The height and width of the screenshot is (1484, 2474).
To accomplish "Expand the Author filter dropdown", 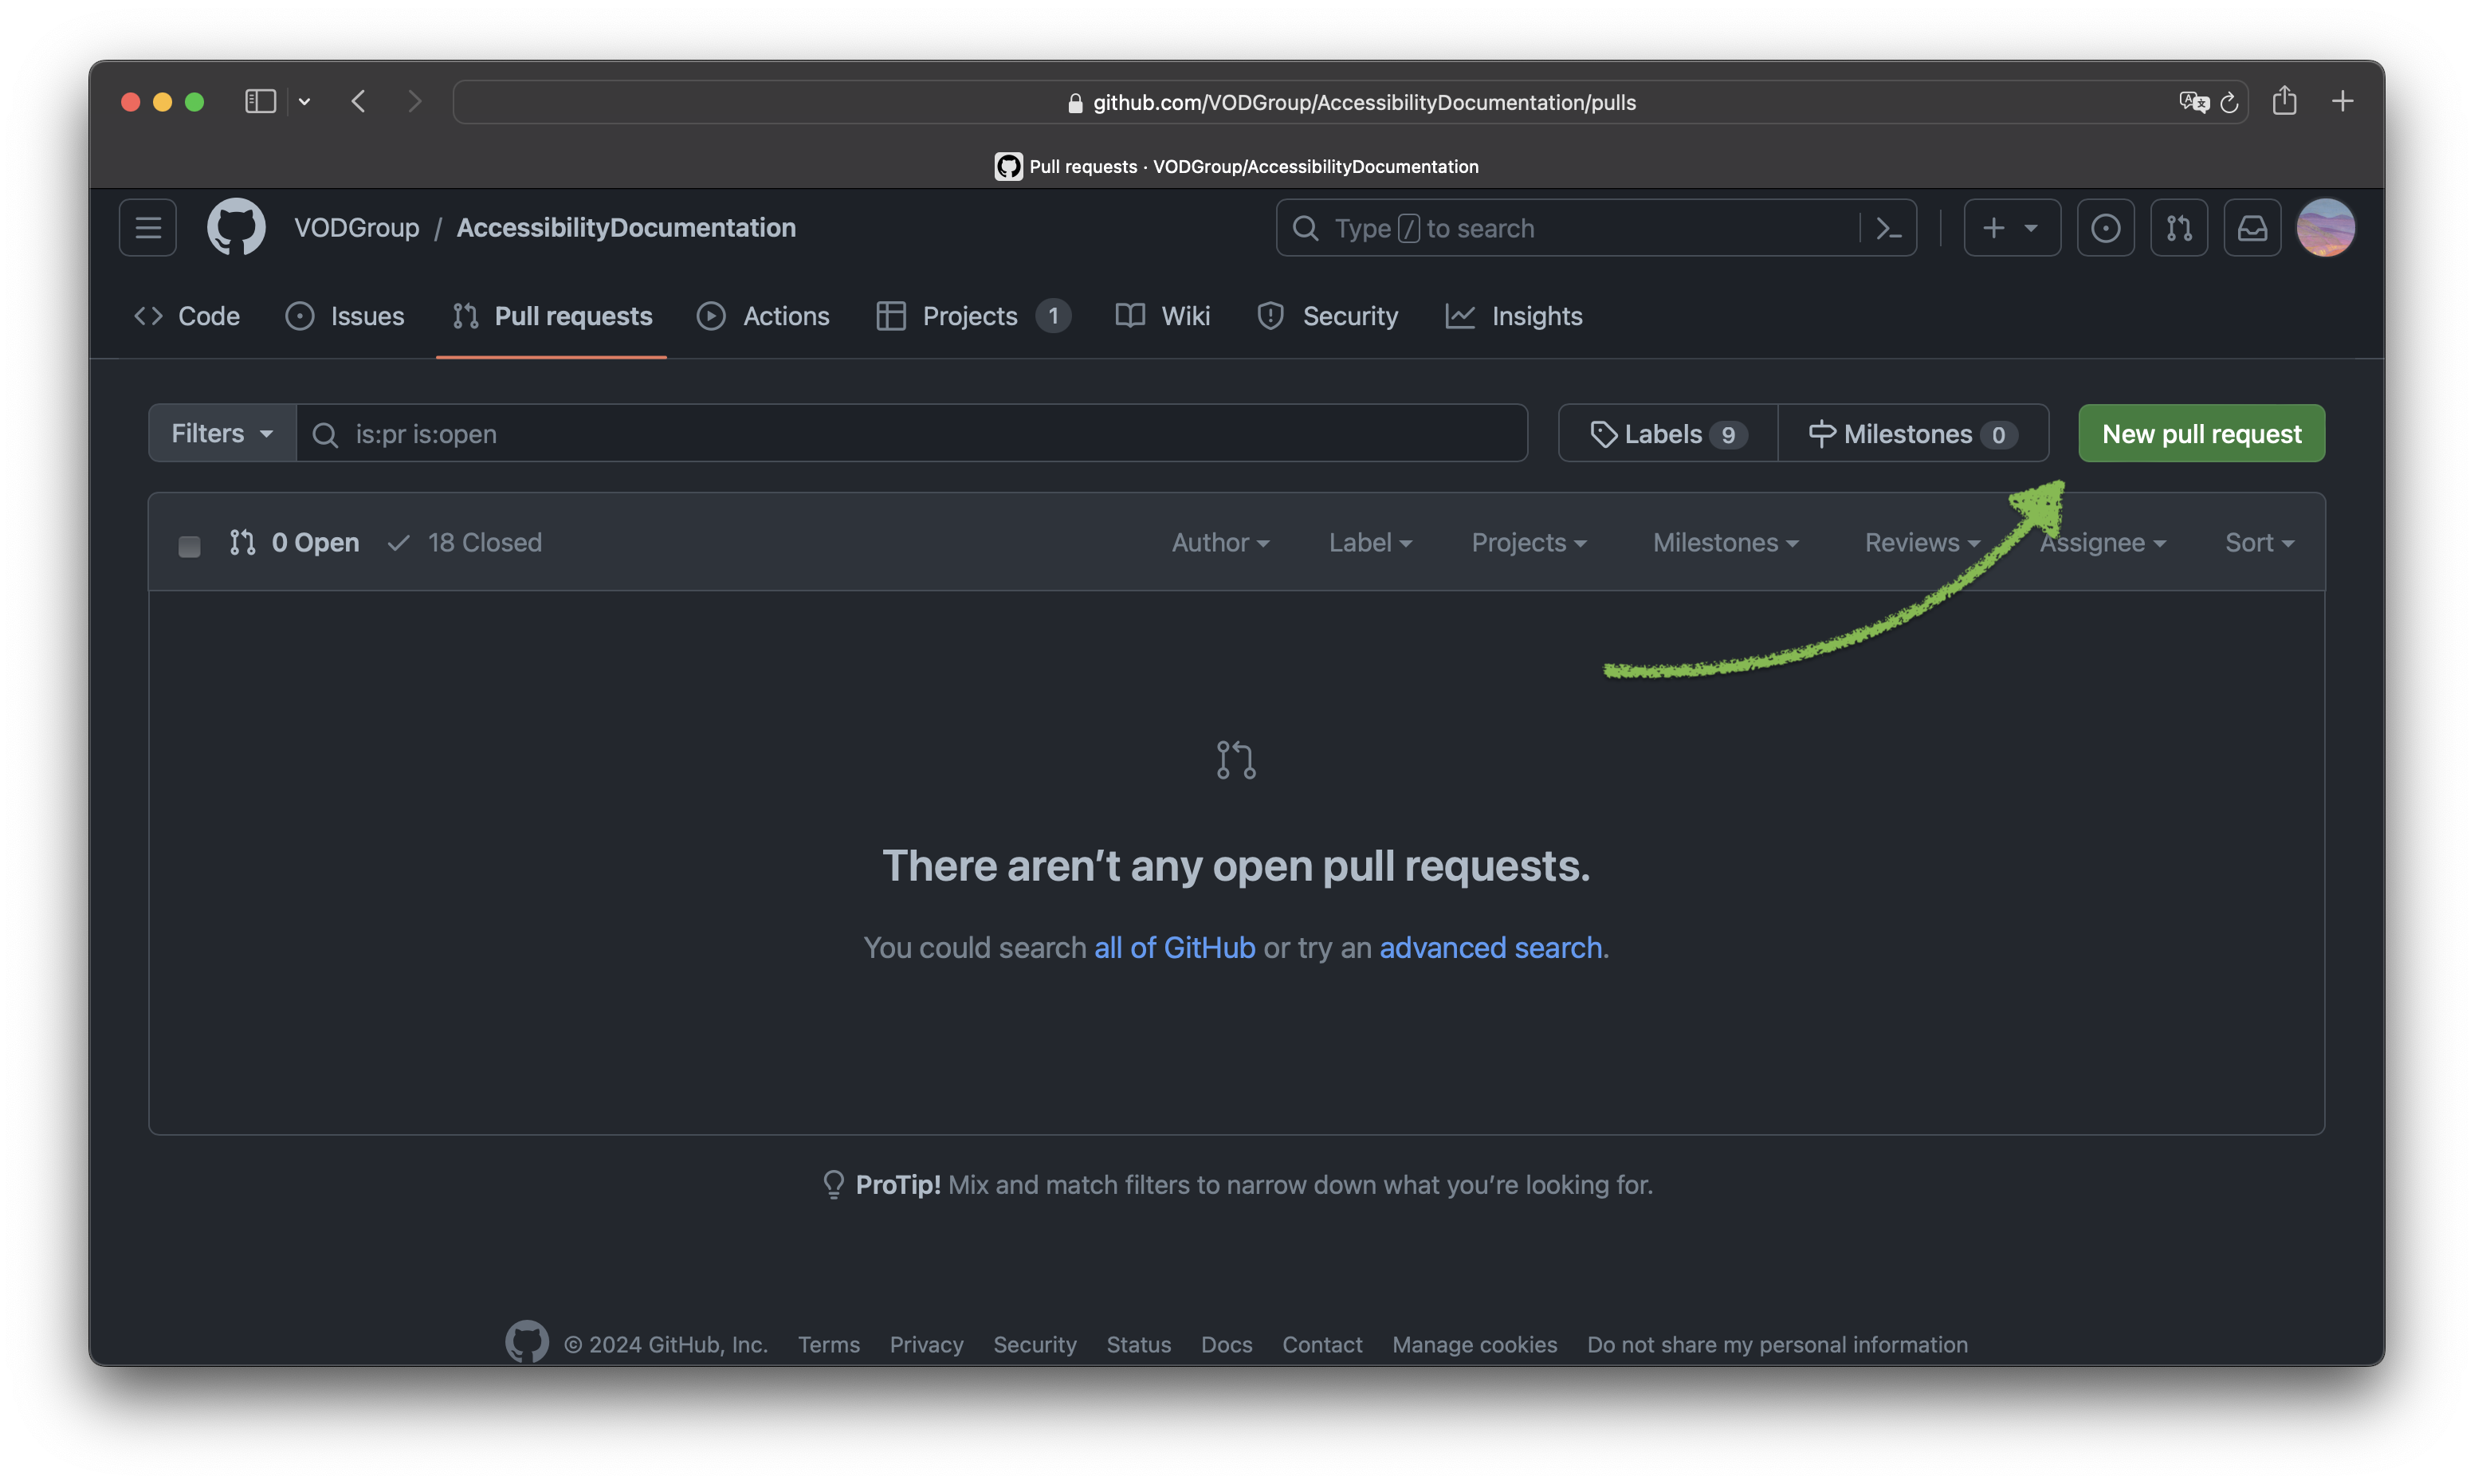I will pos(1220,542).
